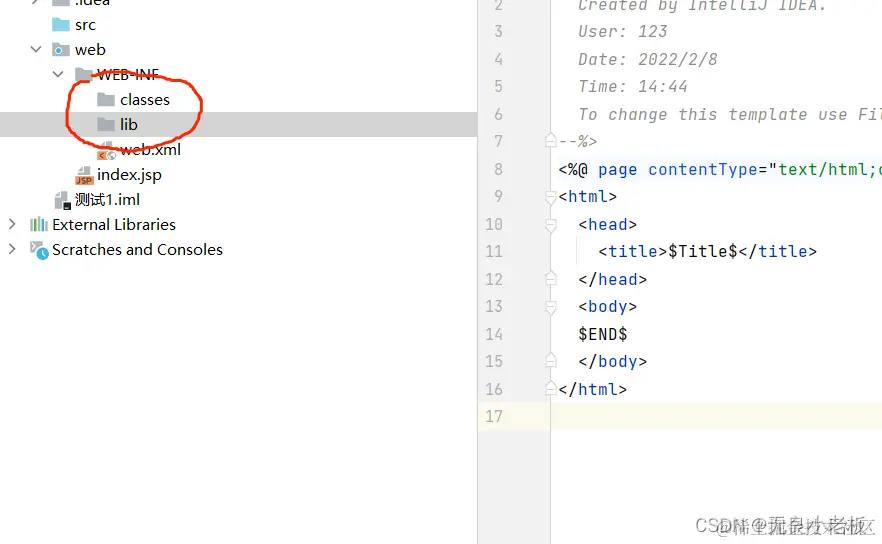Click the lib folder icon
Image resolution: width=882 pixels, height=544 pixels.
106,124
